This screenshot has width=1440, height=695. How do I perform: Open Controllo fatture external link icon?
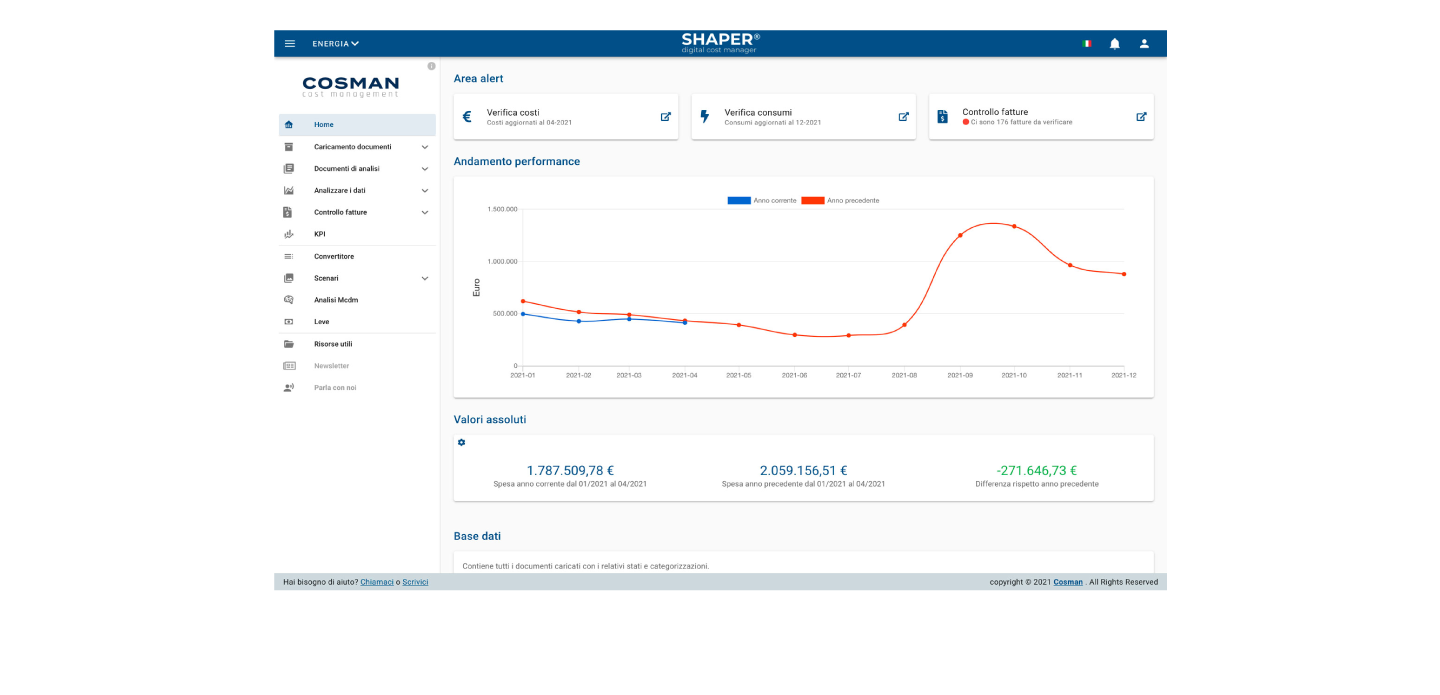(1141, 117)
